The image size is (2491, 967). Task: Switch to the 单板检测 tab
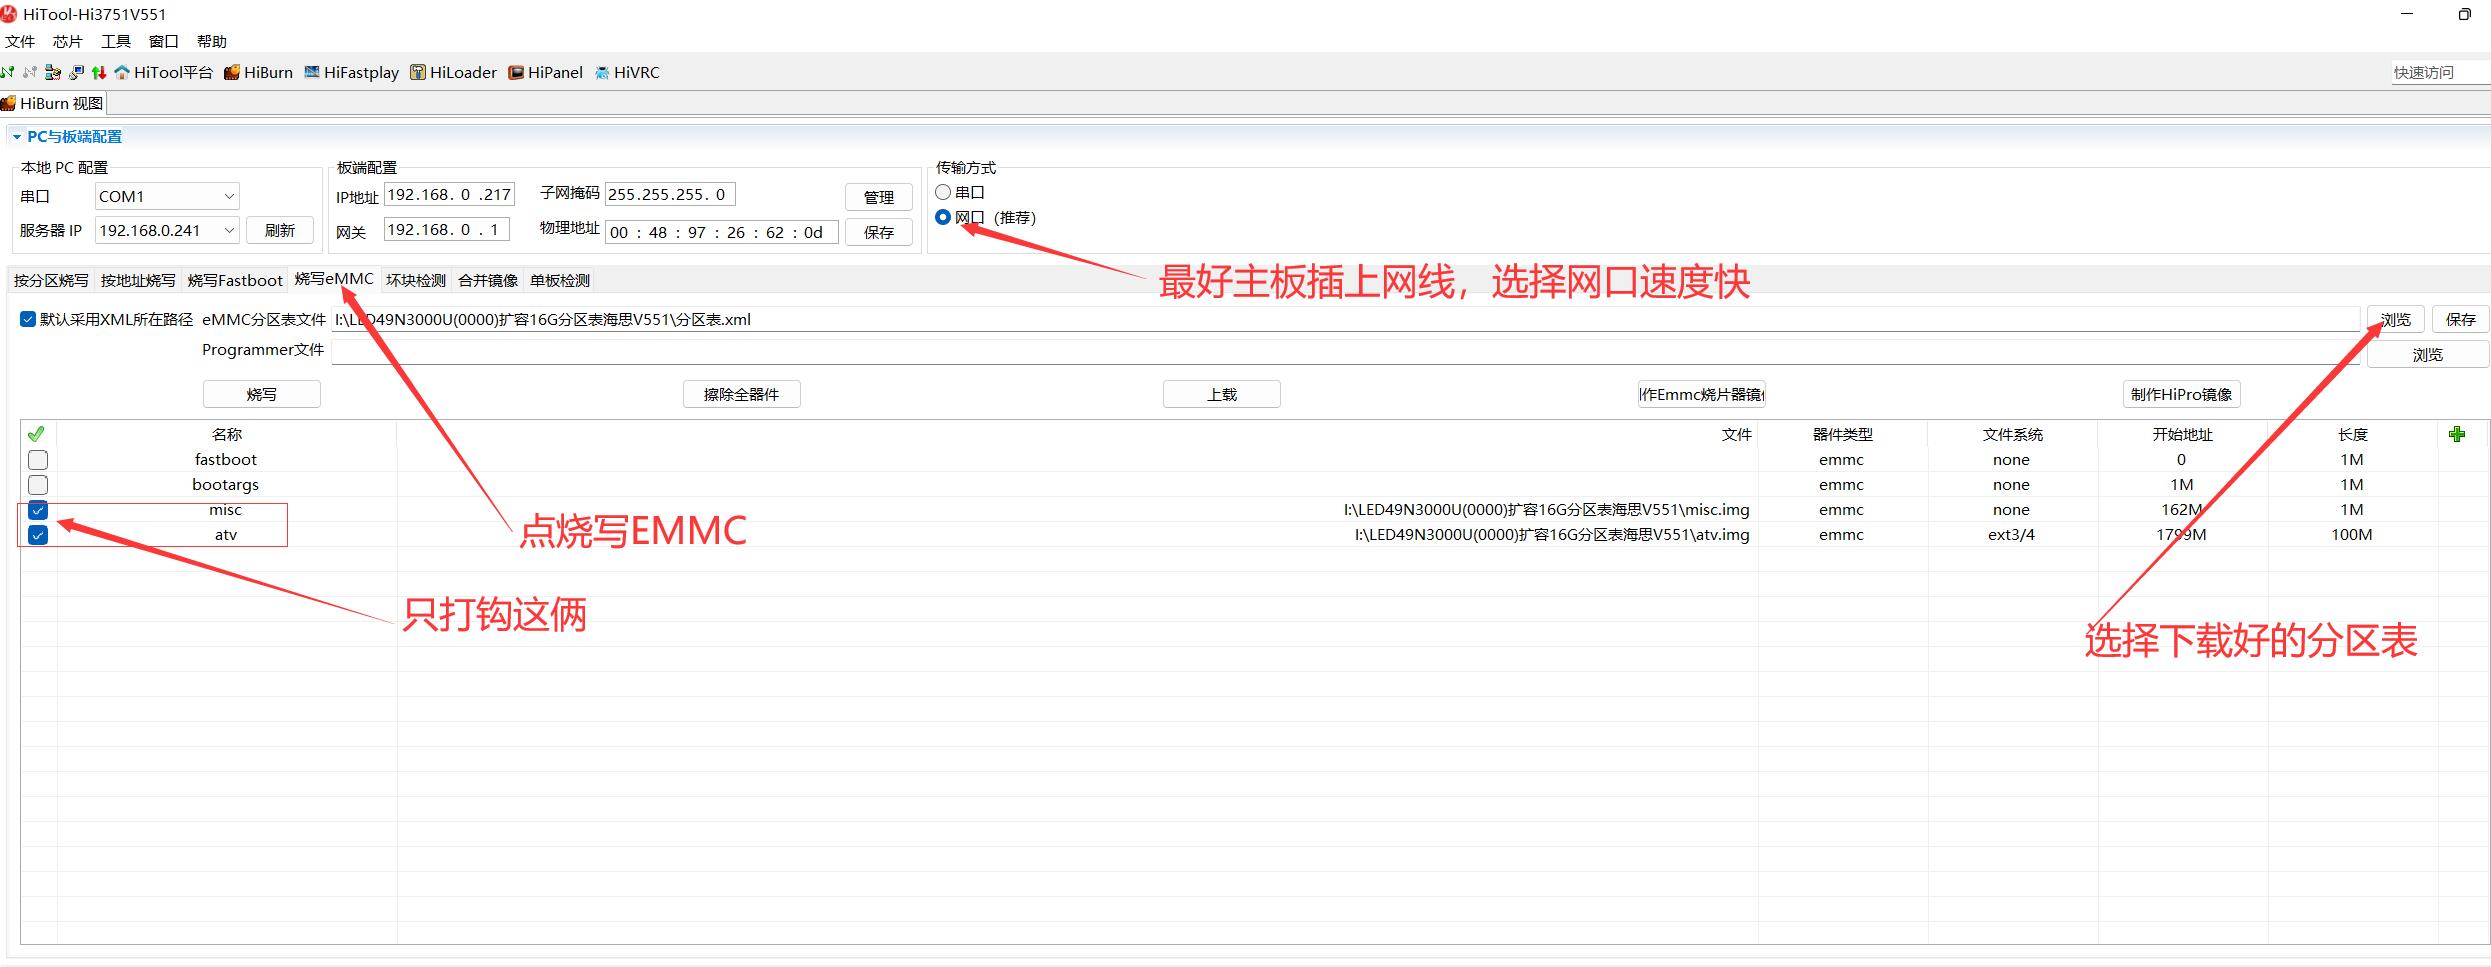pos(560,280)
